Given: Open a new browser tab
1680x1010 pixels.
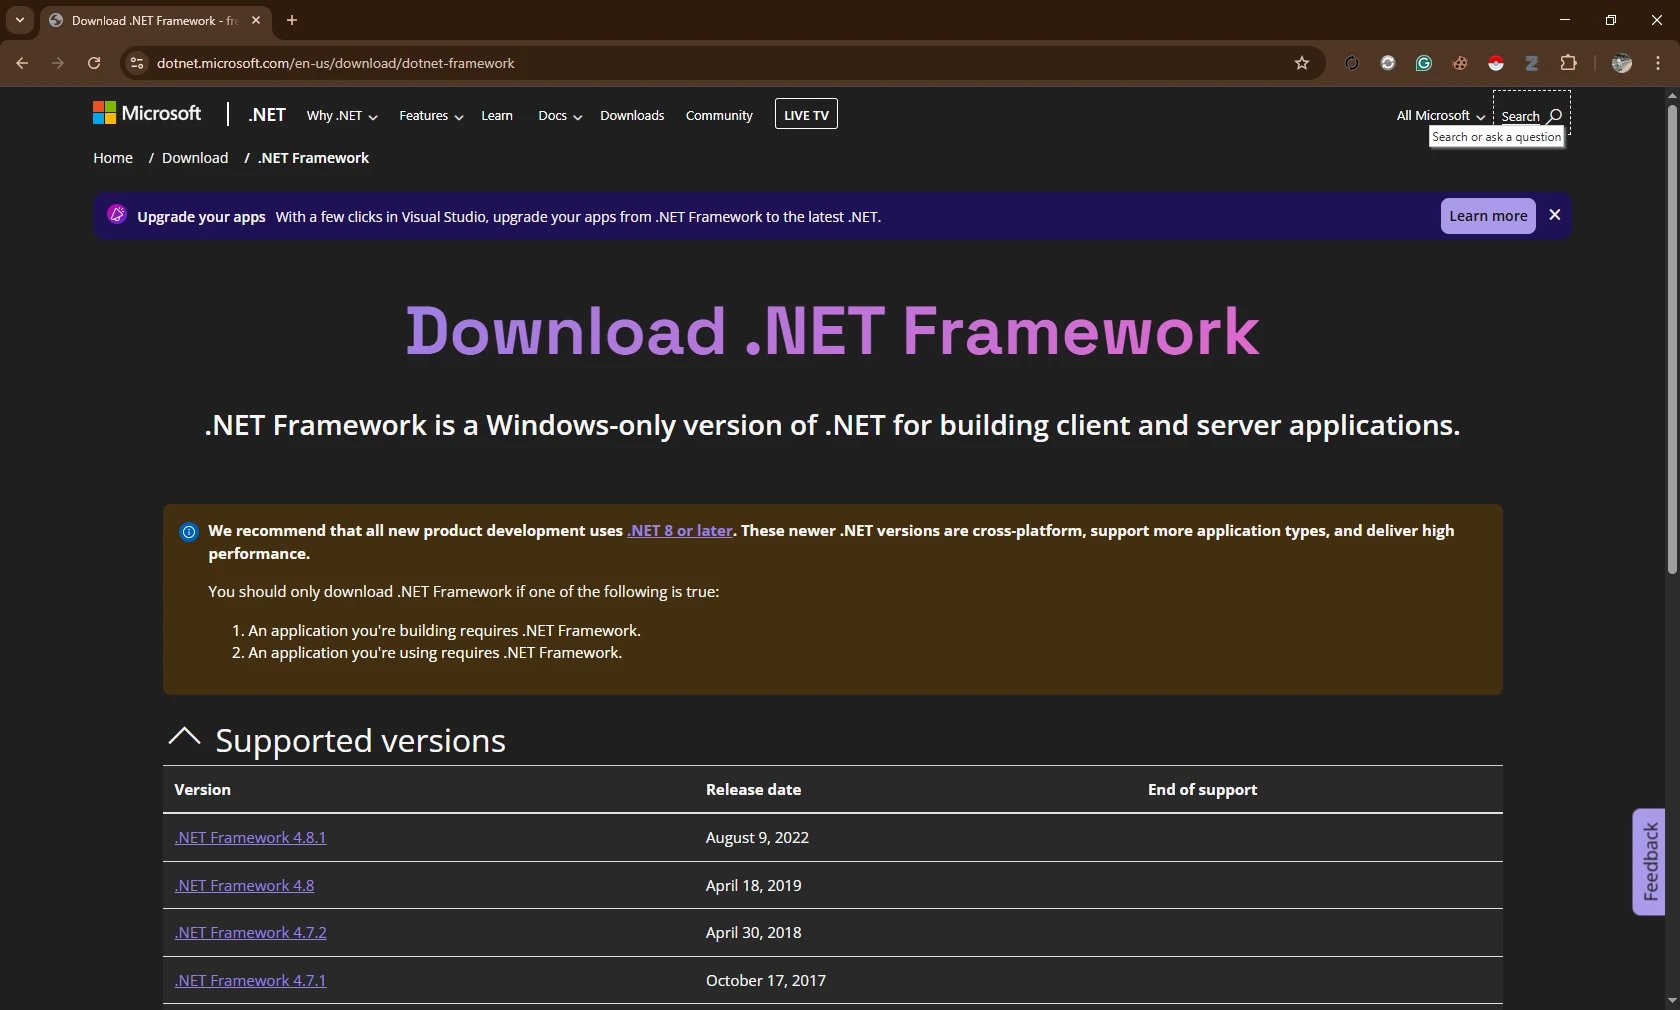Looking at the screenshot, I should coord(292,20).
